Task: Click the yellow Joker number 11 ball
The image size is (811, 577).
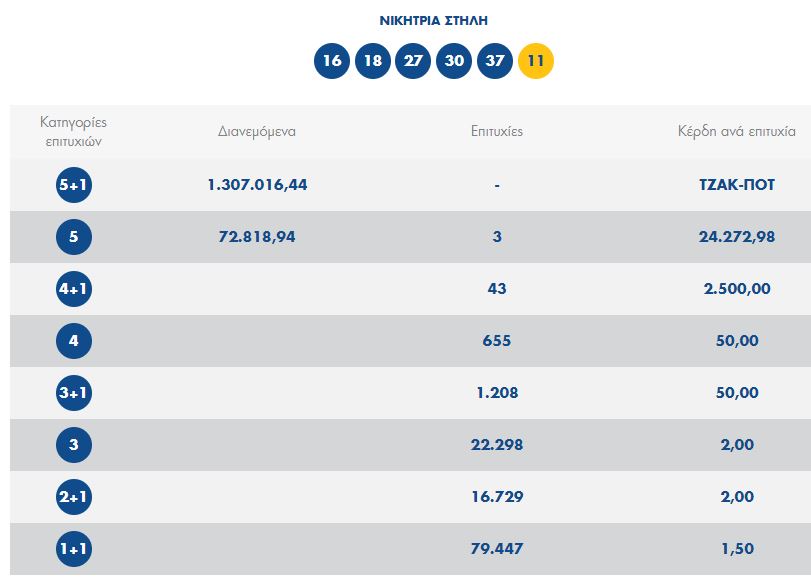Action: coord(536,61)
